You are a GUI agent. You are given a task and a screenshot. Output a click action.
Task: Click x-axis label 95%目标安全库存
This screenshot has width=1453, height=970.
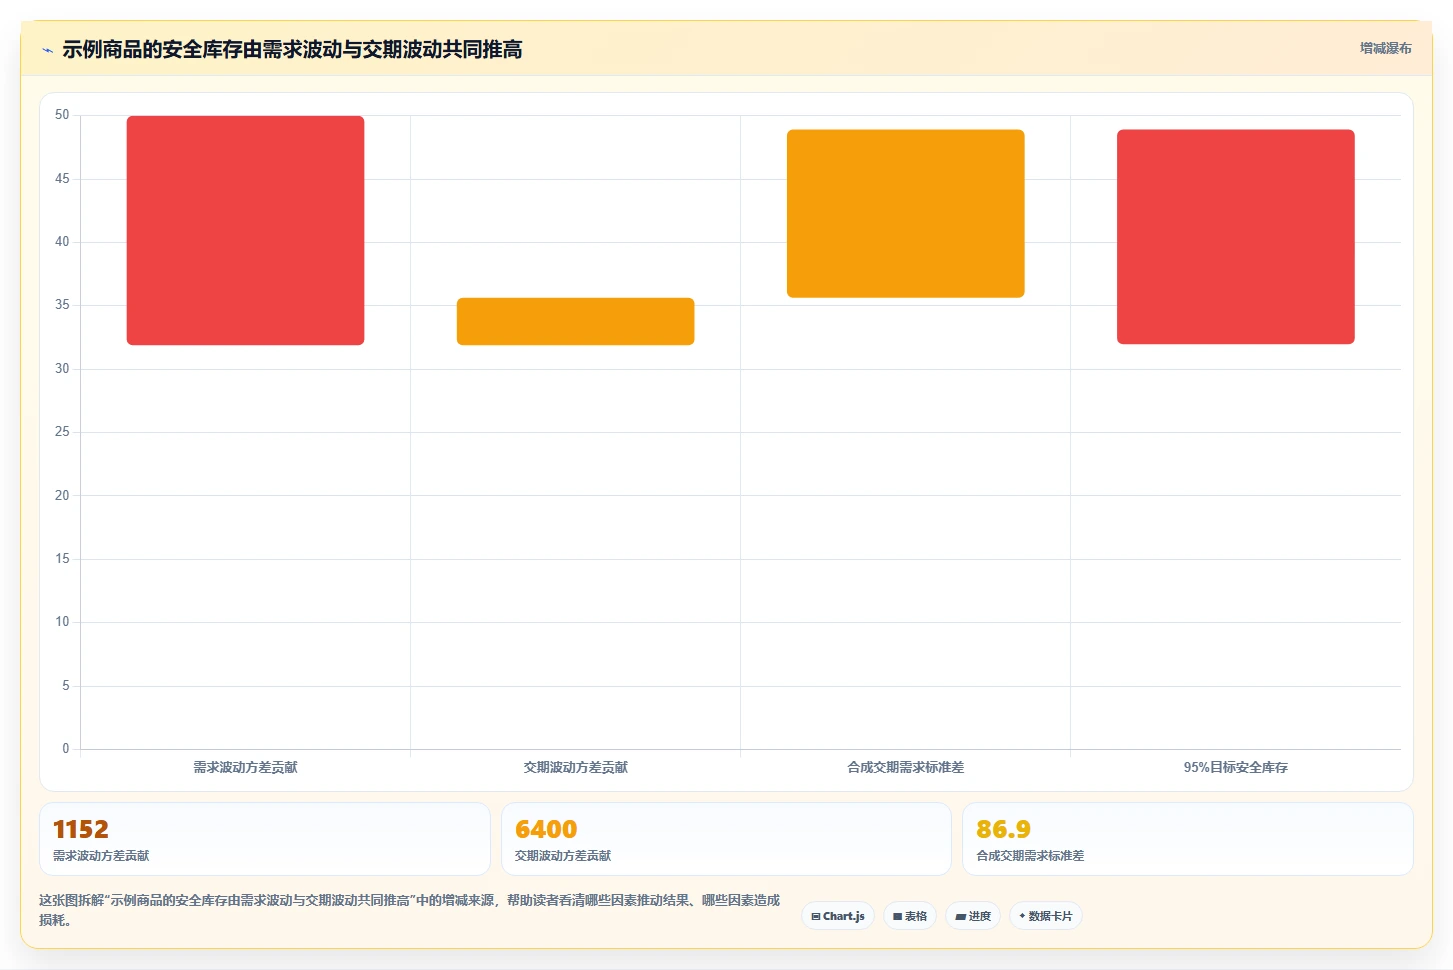tap(1236, 767)
